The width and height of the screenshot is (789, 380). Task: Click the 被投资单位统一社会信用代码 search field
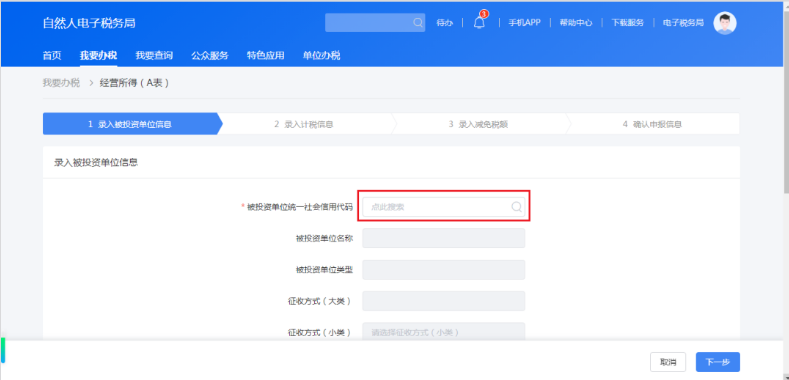tap(443, 207)
